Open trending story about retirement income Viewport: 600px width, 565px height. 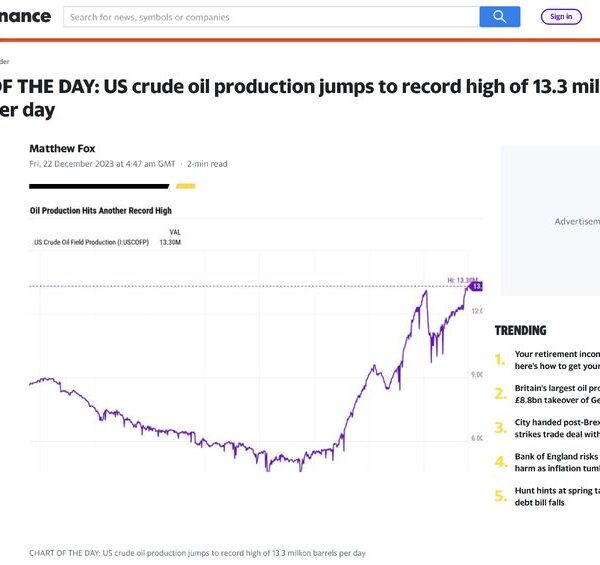click(x=557, y=360)
